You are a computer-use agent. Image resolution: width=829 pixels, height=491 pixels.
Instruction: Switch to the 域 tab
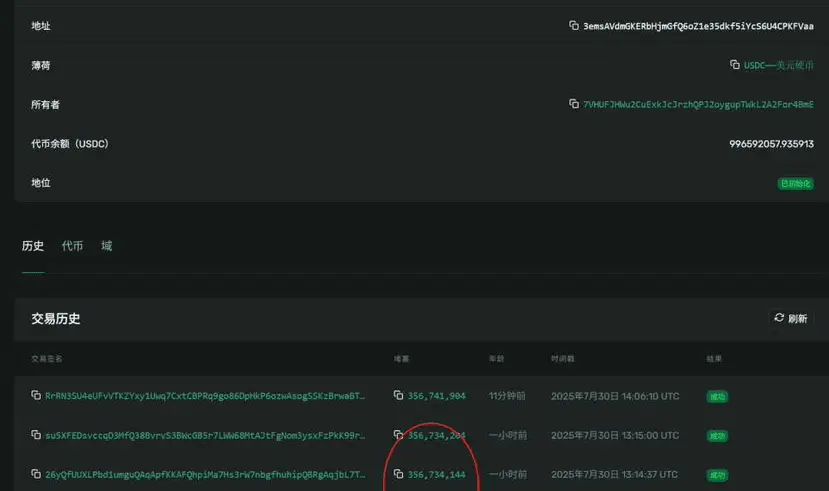point(106,246)
